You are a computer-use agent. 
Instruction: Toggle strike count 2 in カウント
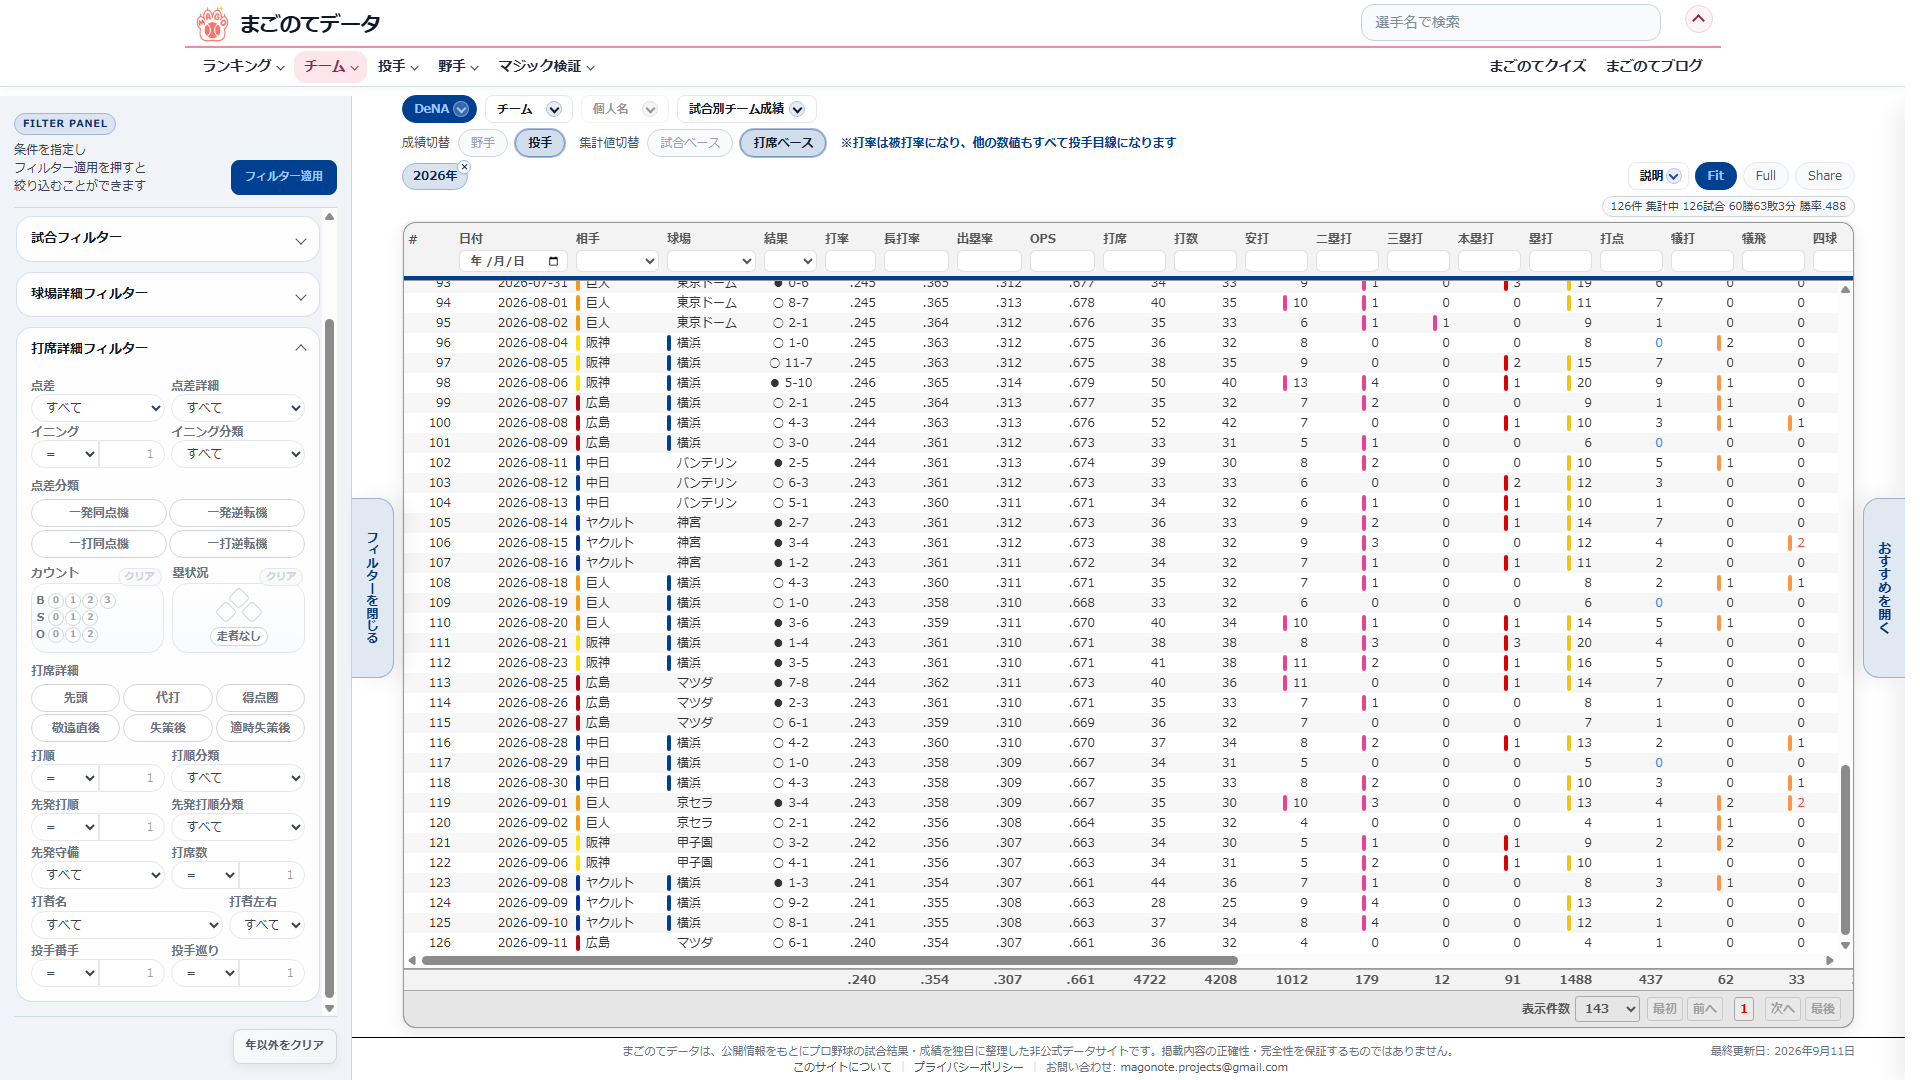click(90, 617)
